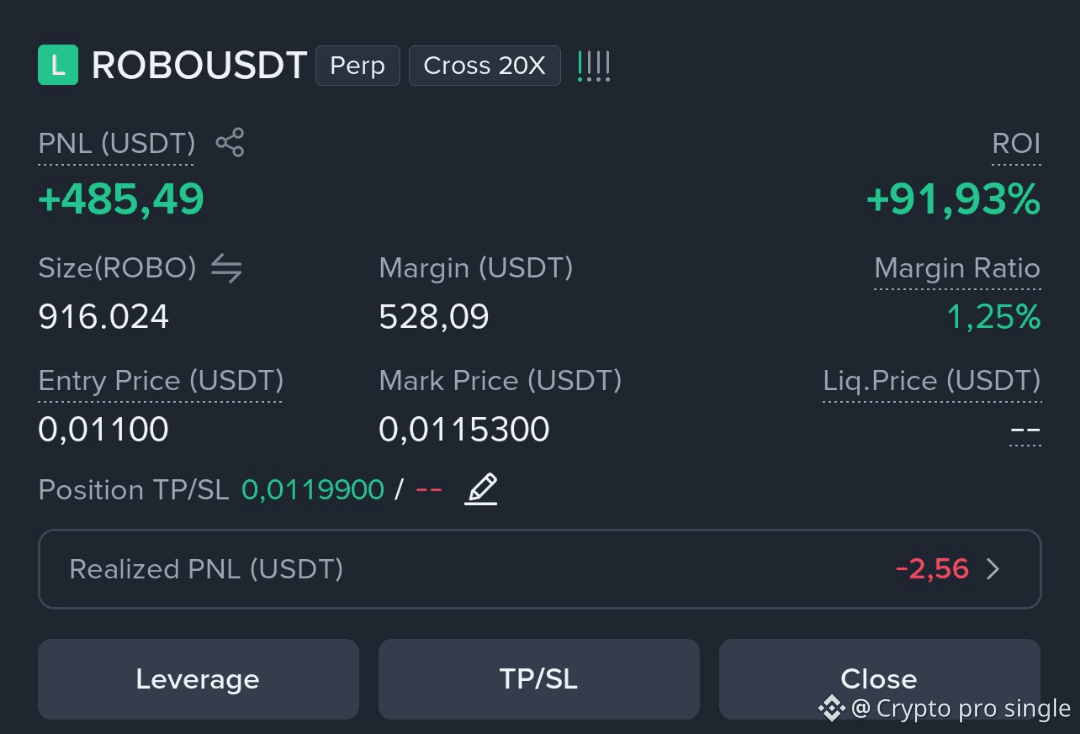The height and width of the screenshot is (734, 1080).
Task: Click the green L long badge
Action: [58, 65]
